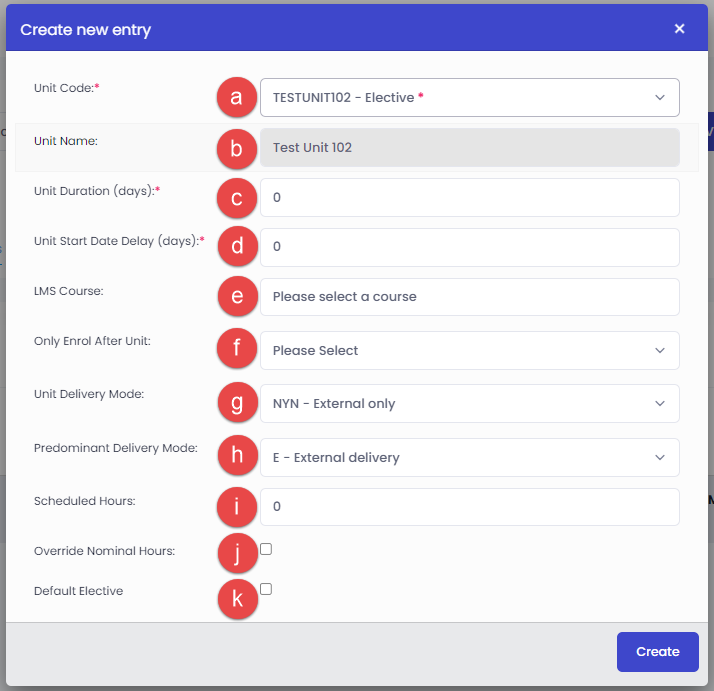Click the LMS Course selection field
Image resolution: width=714 pixels, height=691 pixels.
click(x=469, y=297)
